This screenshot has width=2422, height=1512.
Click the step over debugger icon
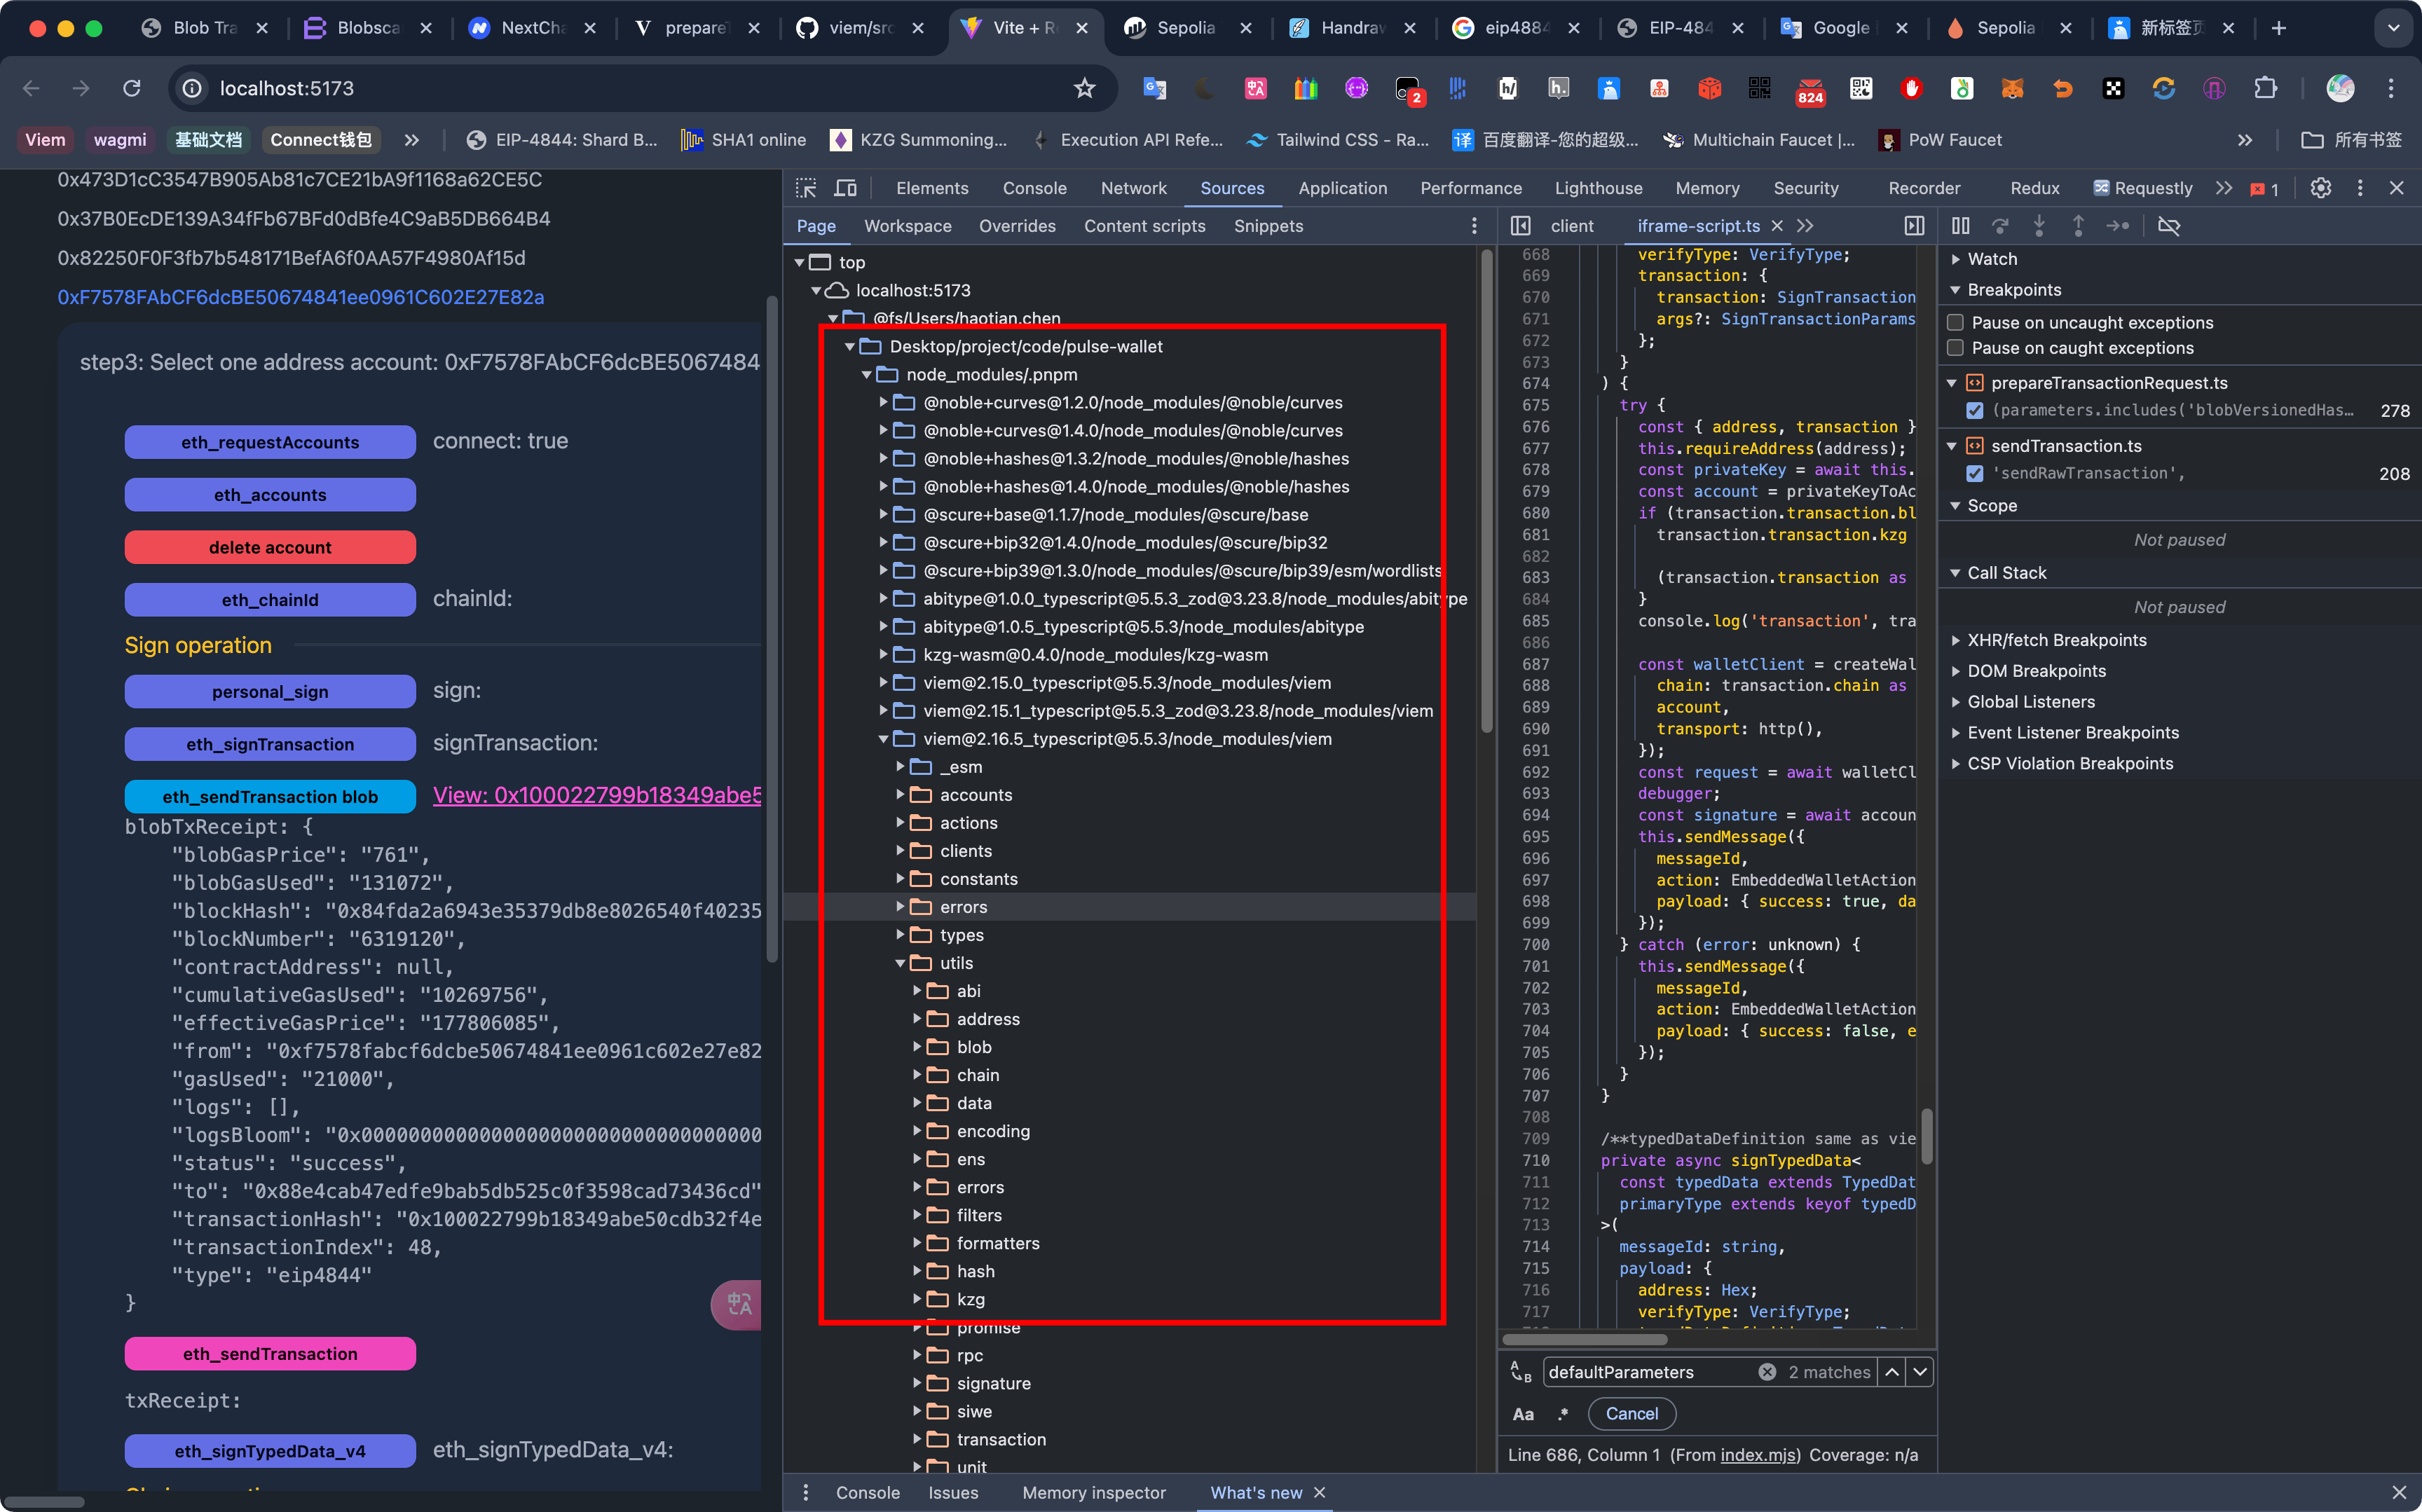pos(2000,226)
